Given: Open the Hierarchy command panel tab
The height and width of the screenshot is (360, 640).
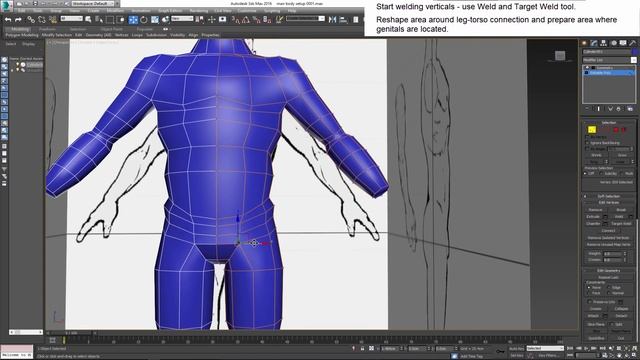Looking at the screenshot, I should tap(604, 43).
